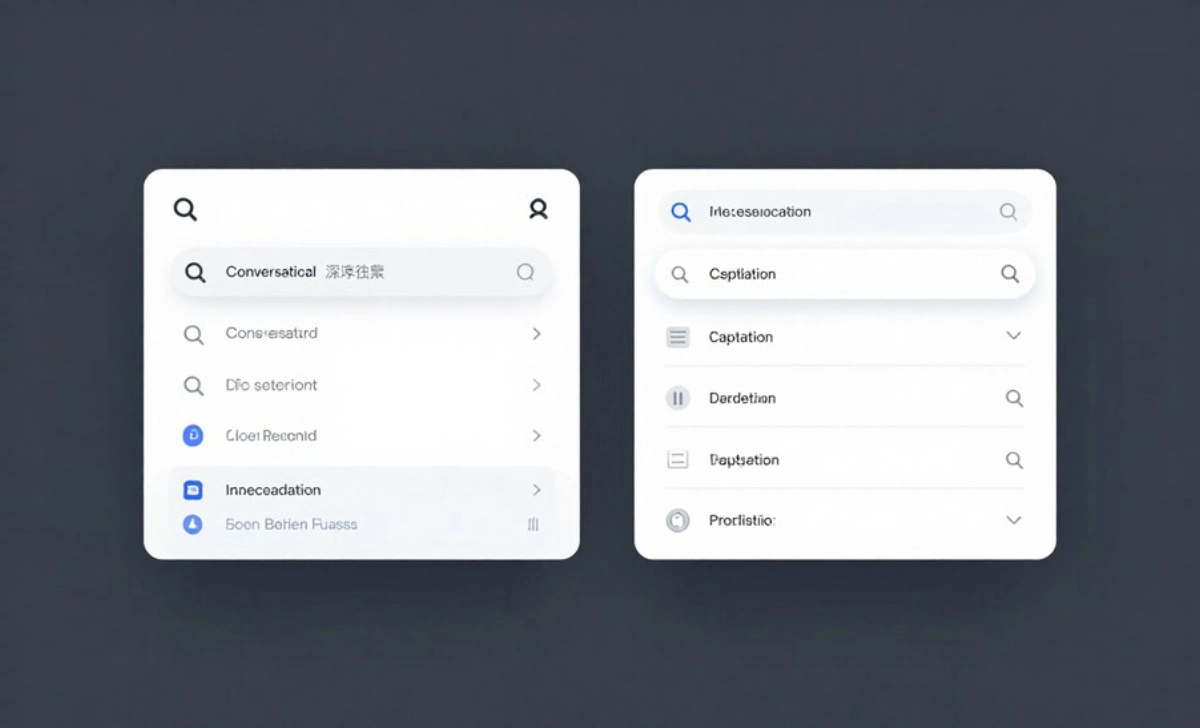The width and height of the screenshot is (1200, 728).
Task: Select the large magnifier icon at top left
Action: [x=185, y=209]
